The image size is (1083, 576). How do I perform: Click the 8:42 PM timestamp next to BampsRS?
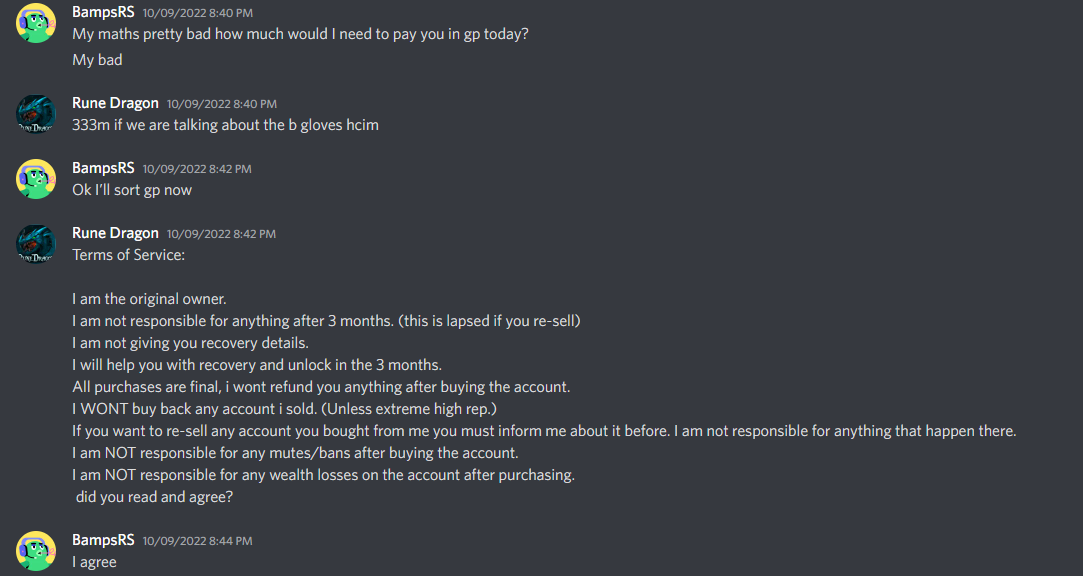(197, 169)
